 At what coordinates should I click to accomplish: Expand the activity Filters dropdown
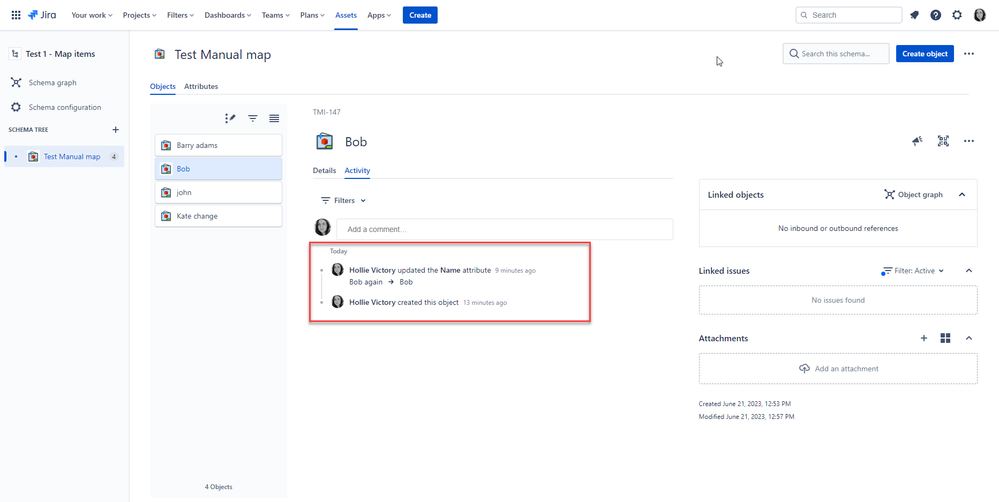(x=343, y=200)
